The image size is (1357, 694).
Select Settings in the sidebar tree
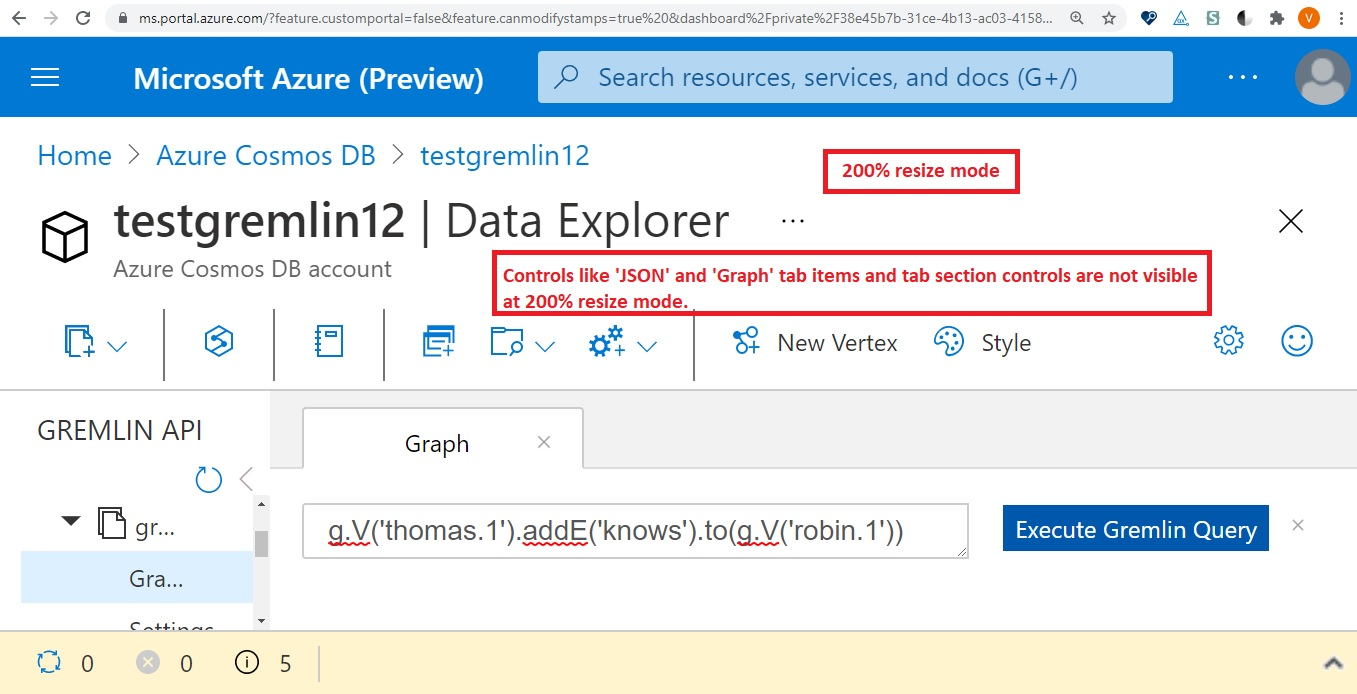170,628
